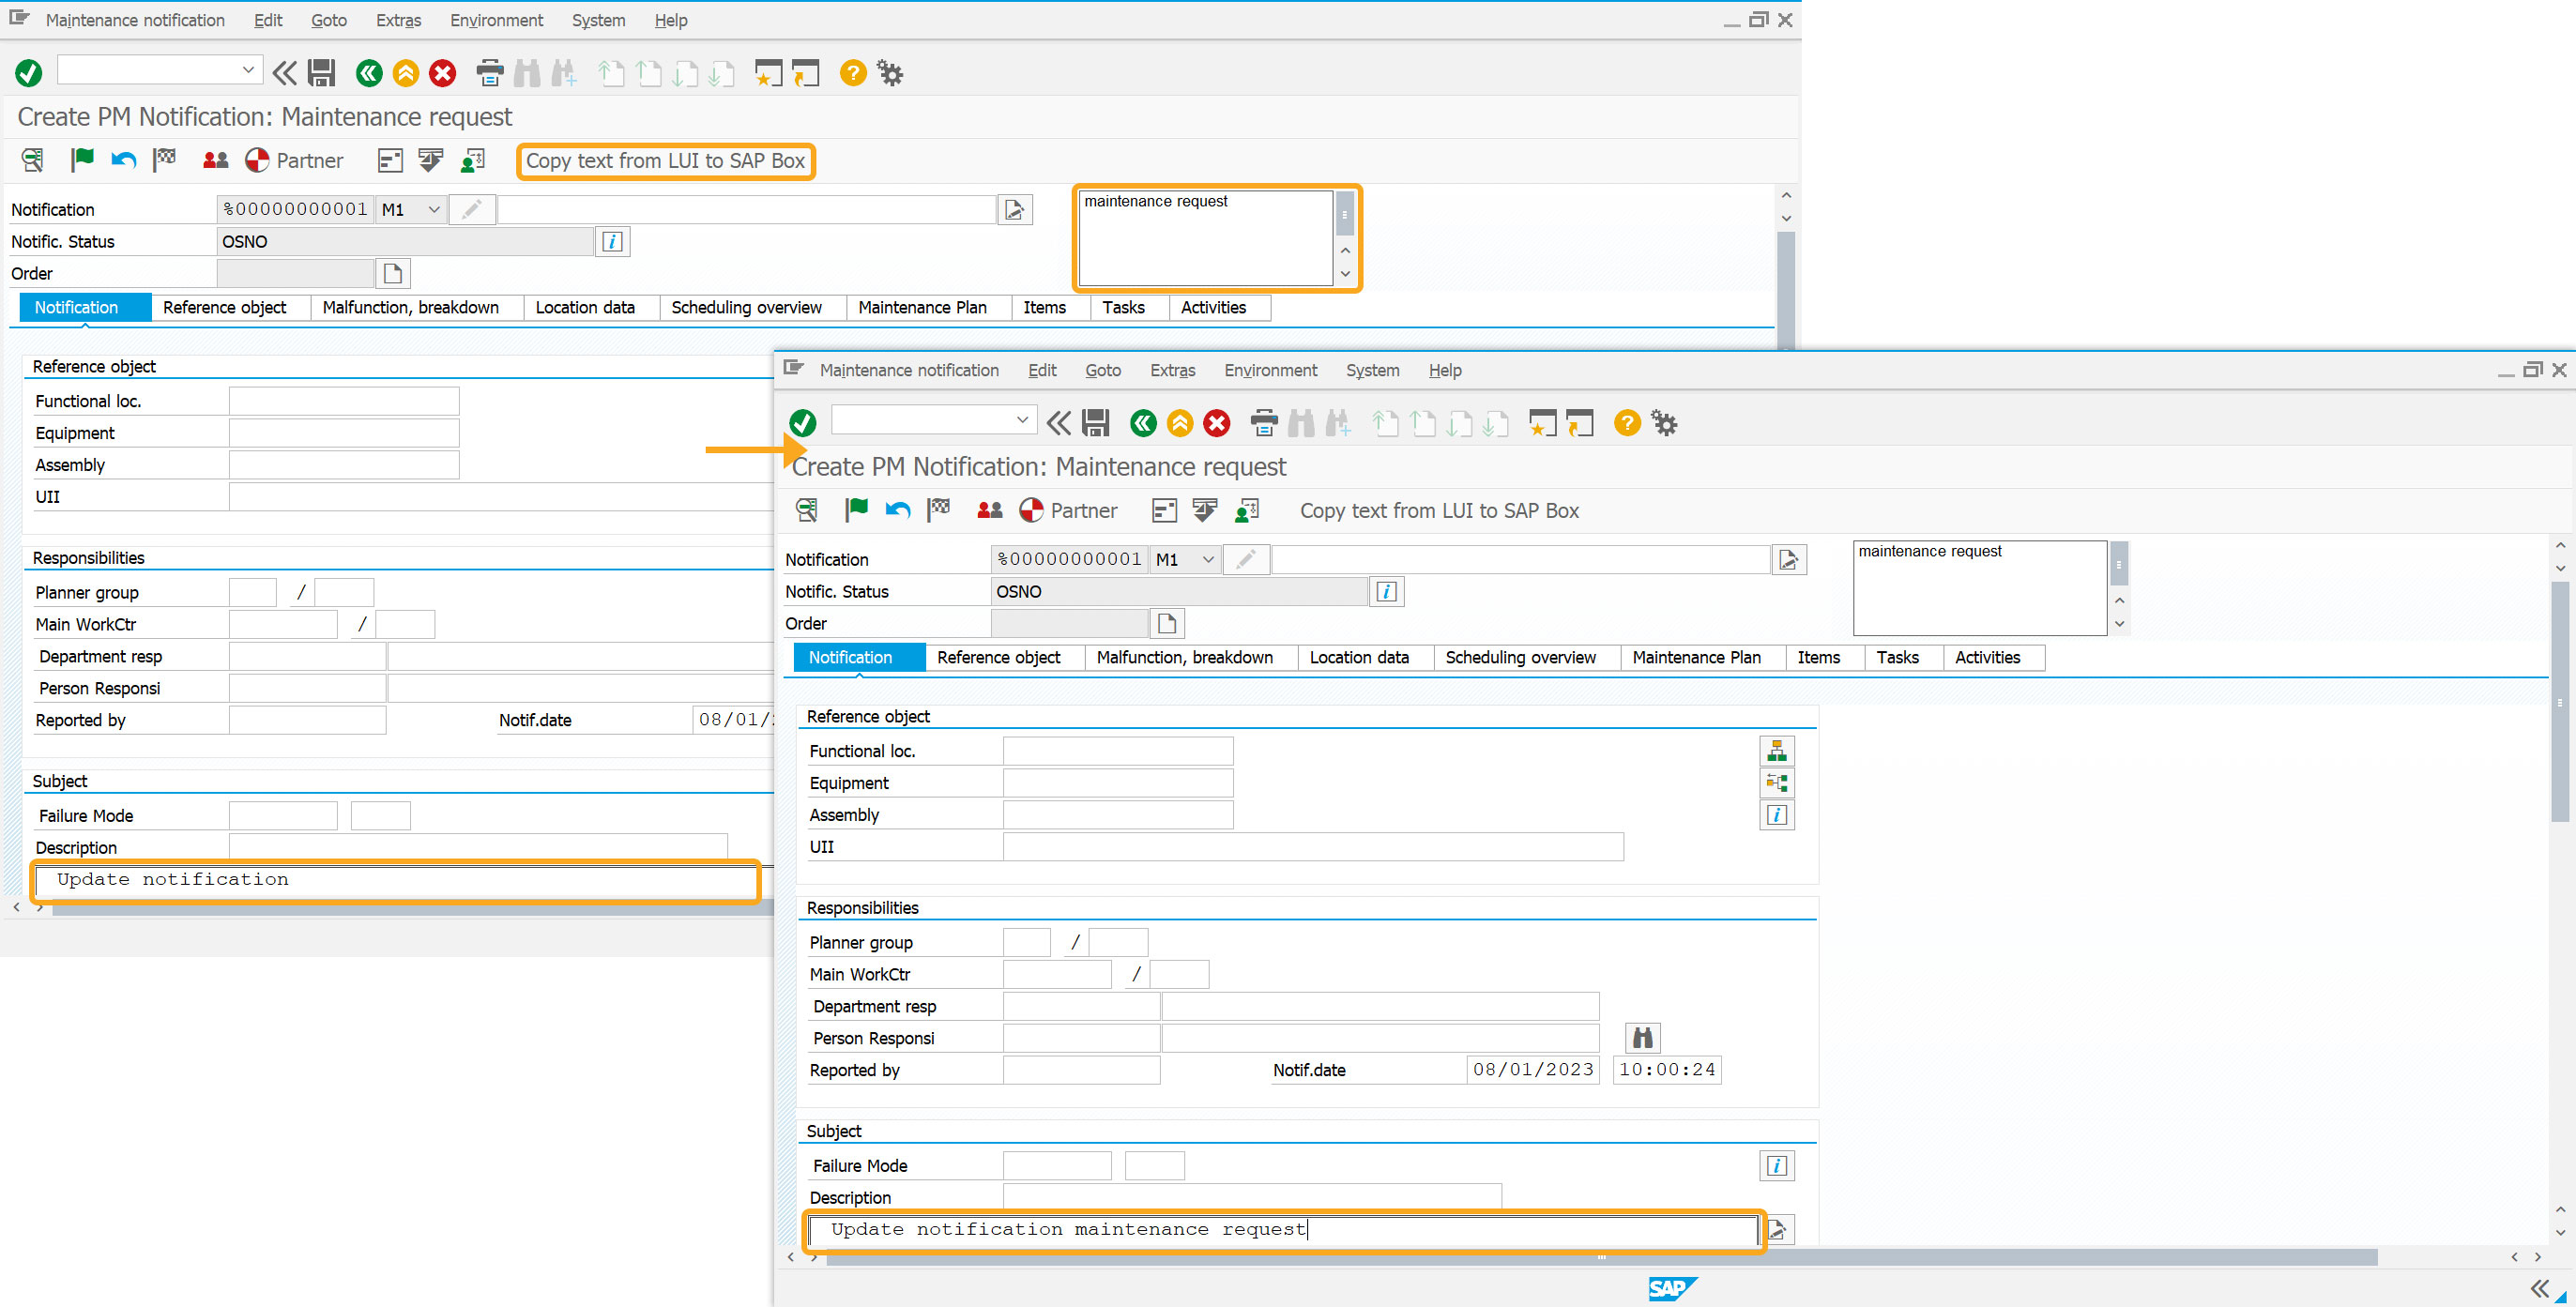Click green checkmark Enter icon in front window
Screen dimensions: 2576x1307
point(802,423)
